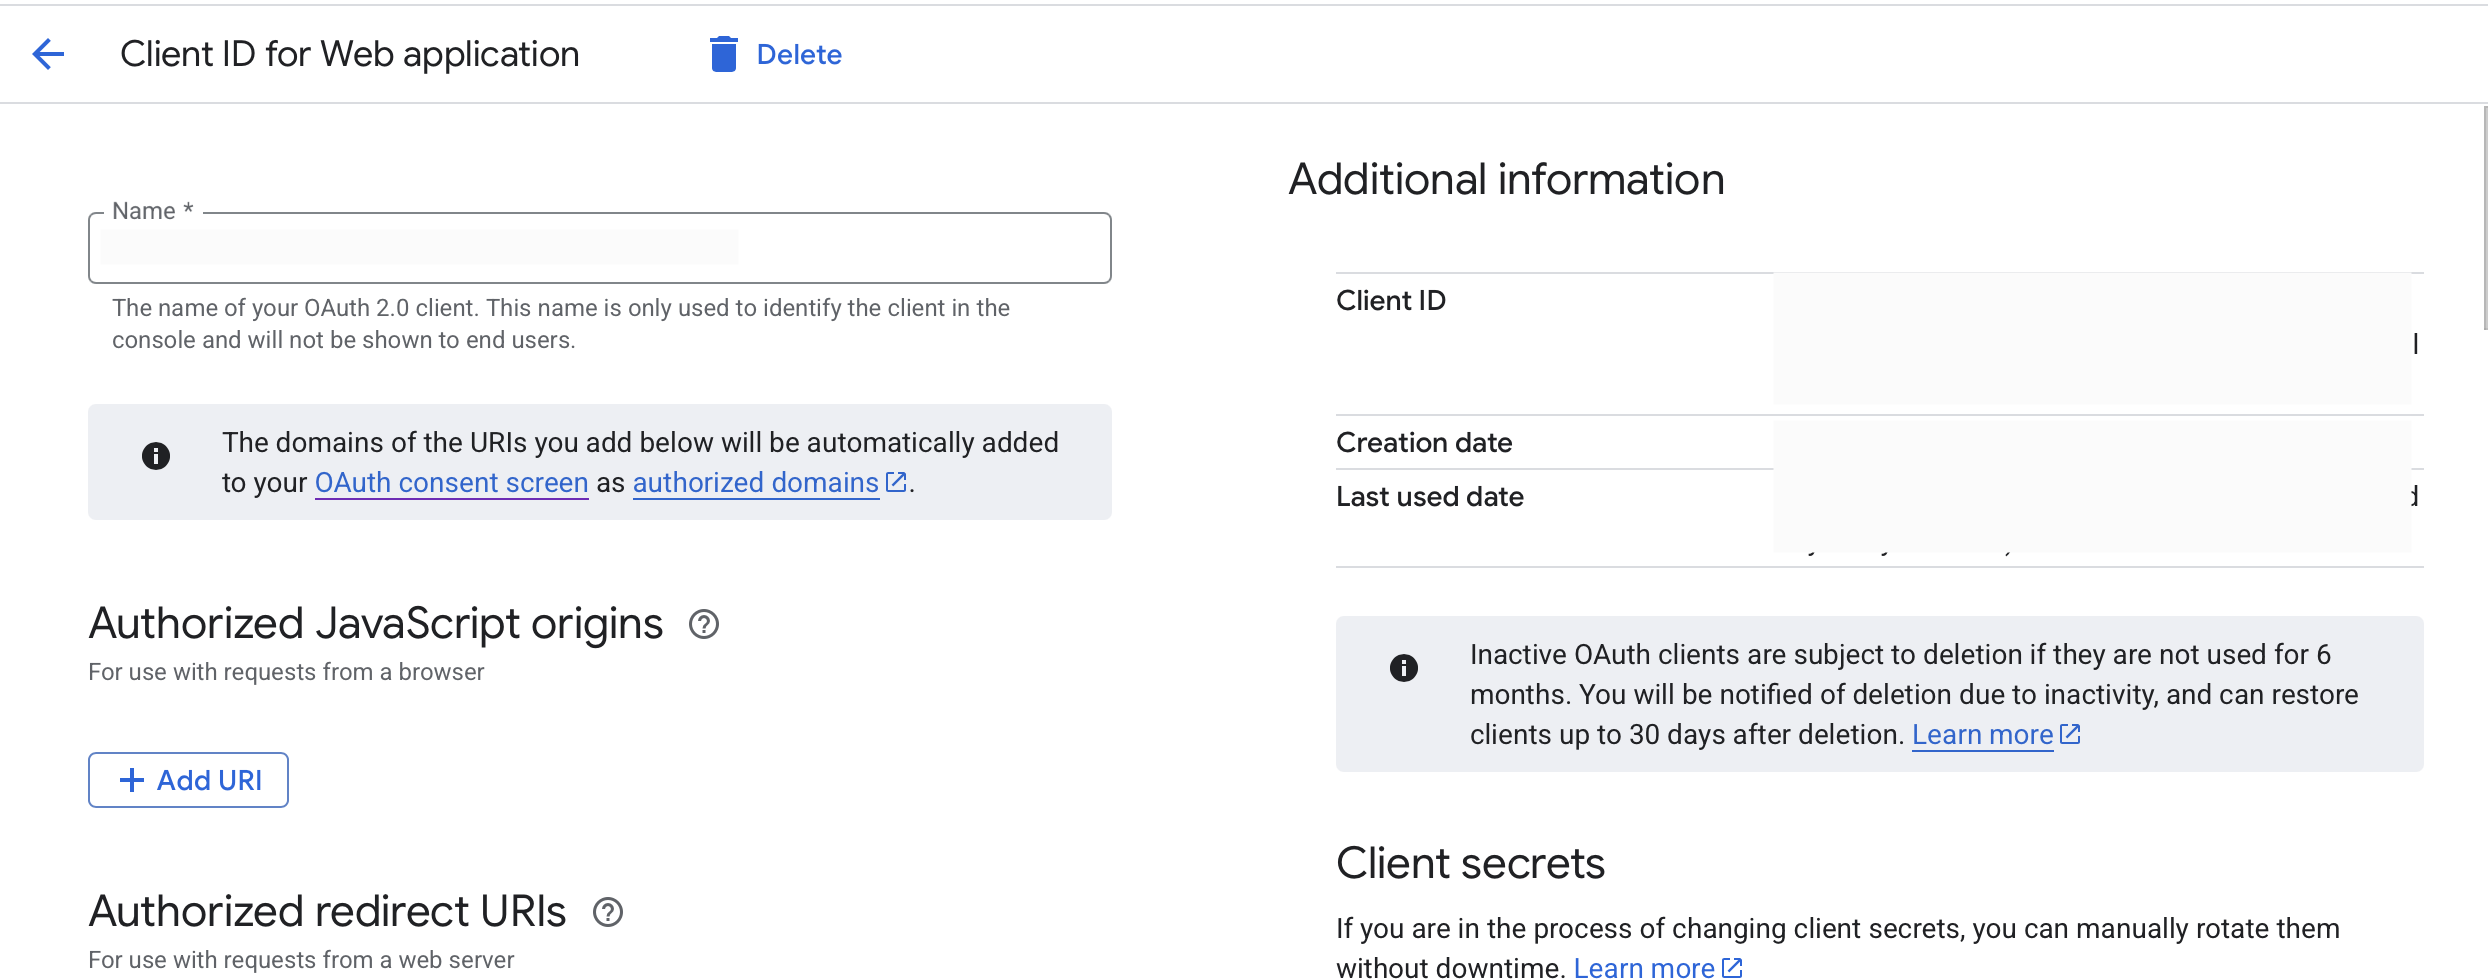
Task: Click the Delete label in the header
Action: (x=799, y=54)
